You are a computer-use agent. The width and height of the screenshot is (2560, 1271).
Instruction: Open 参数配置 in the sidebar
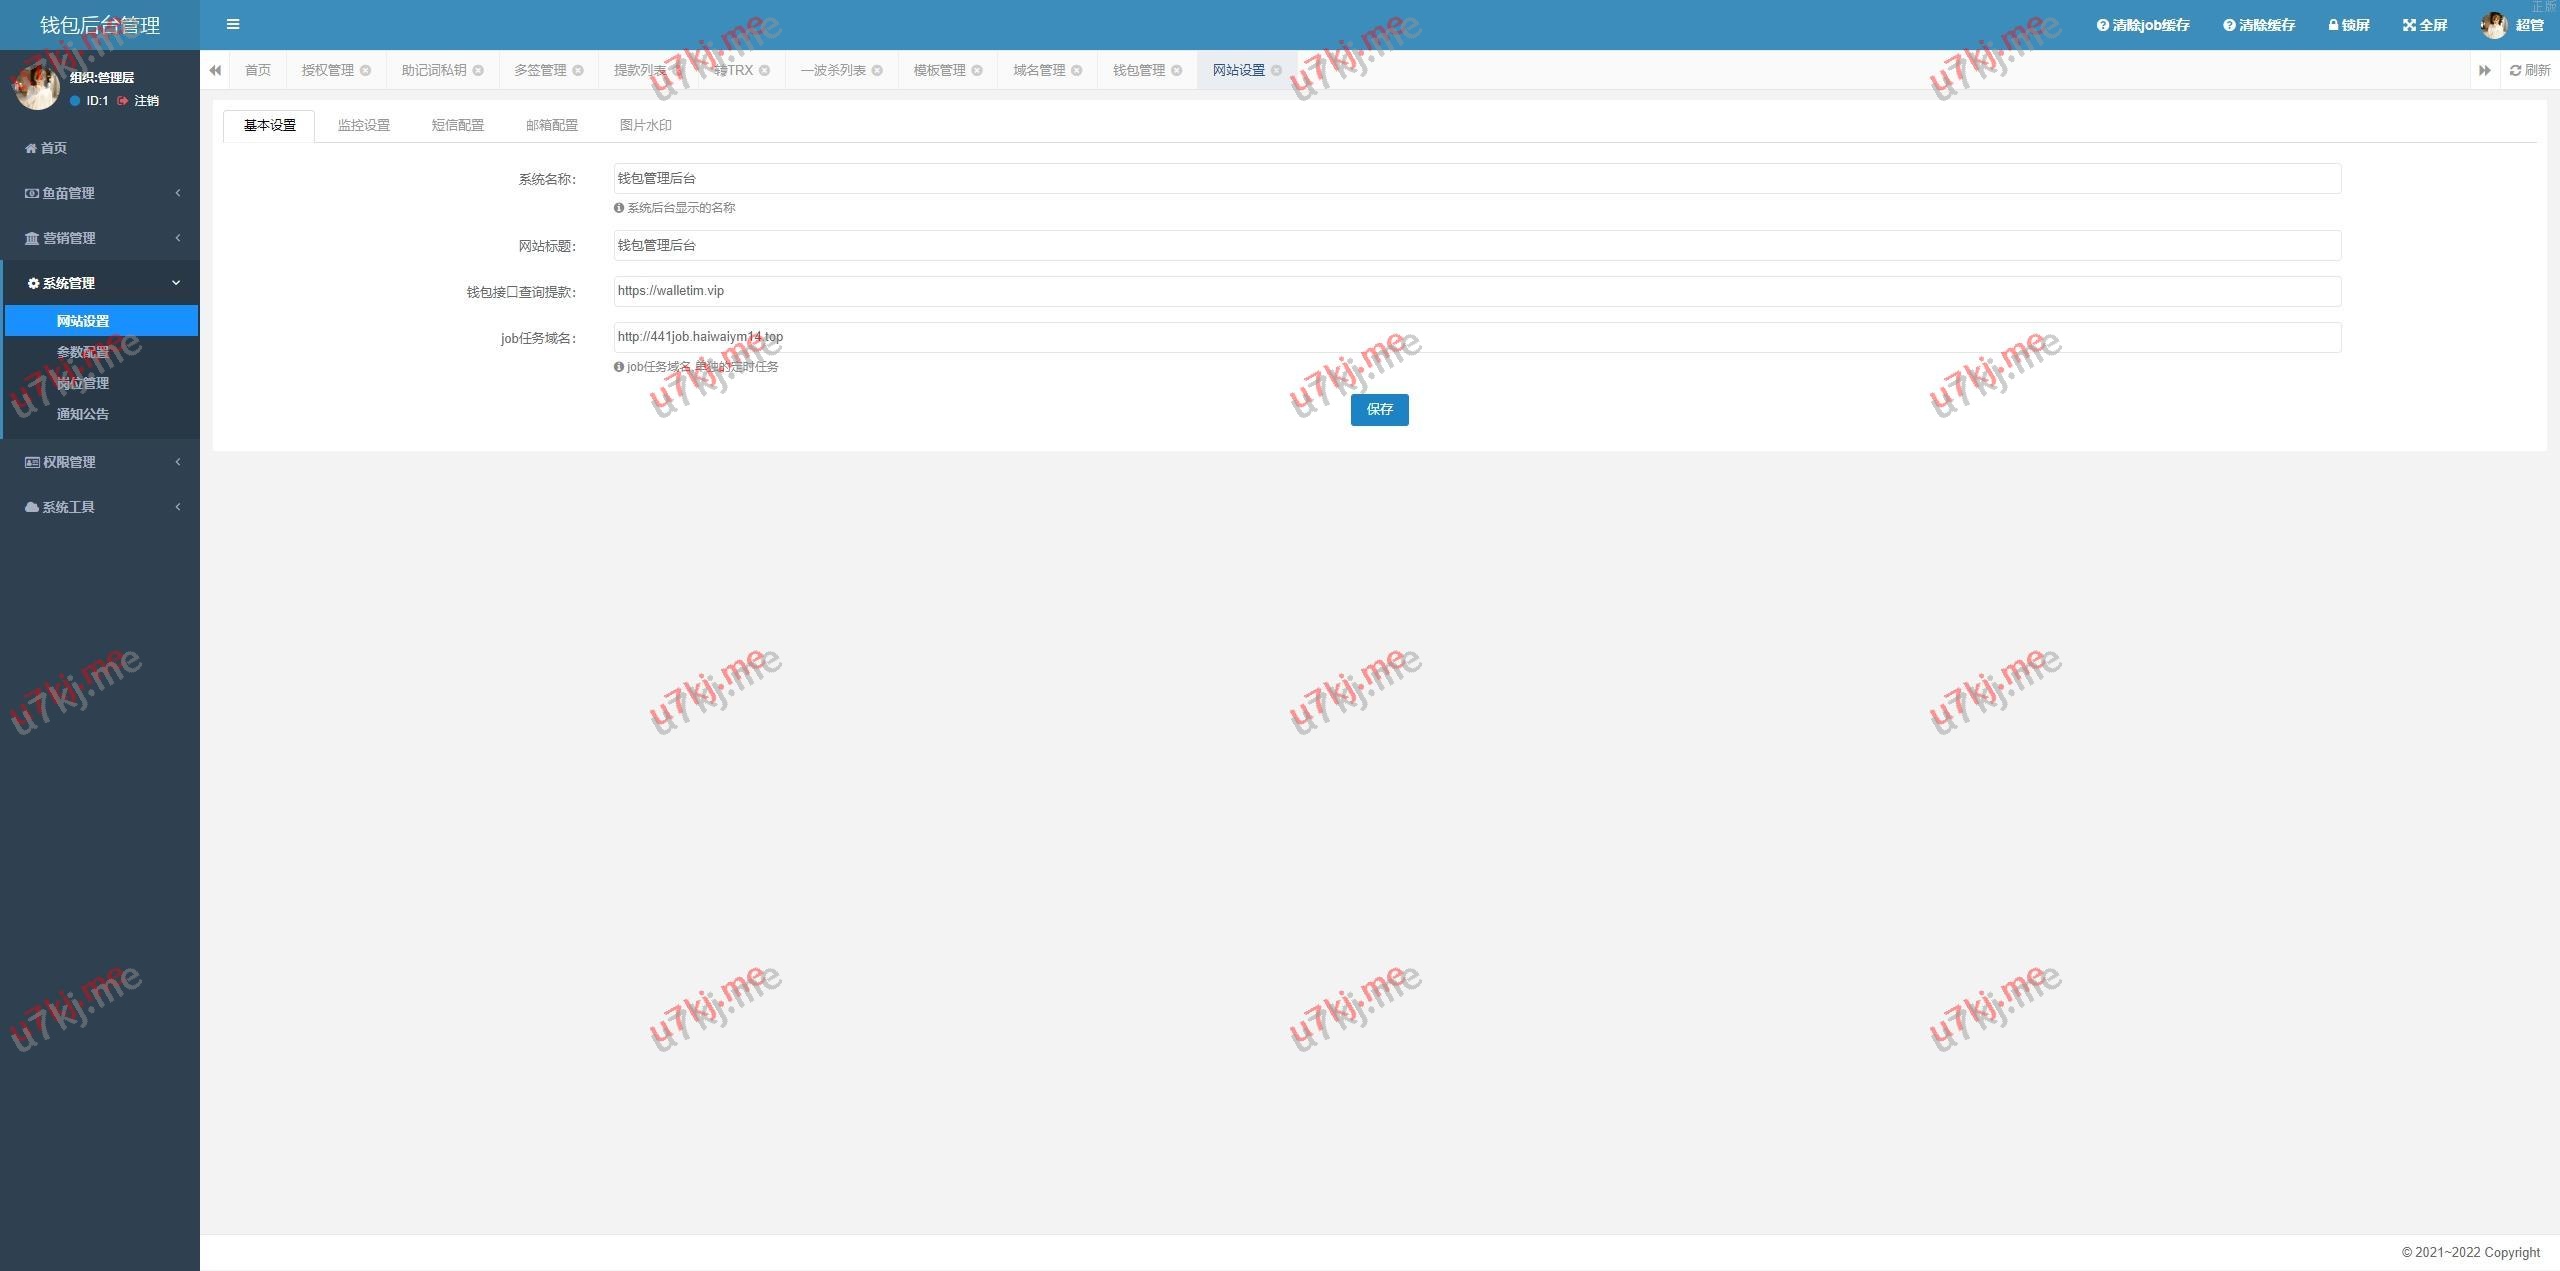(x=83, y=352)
